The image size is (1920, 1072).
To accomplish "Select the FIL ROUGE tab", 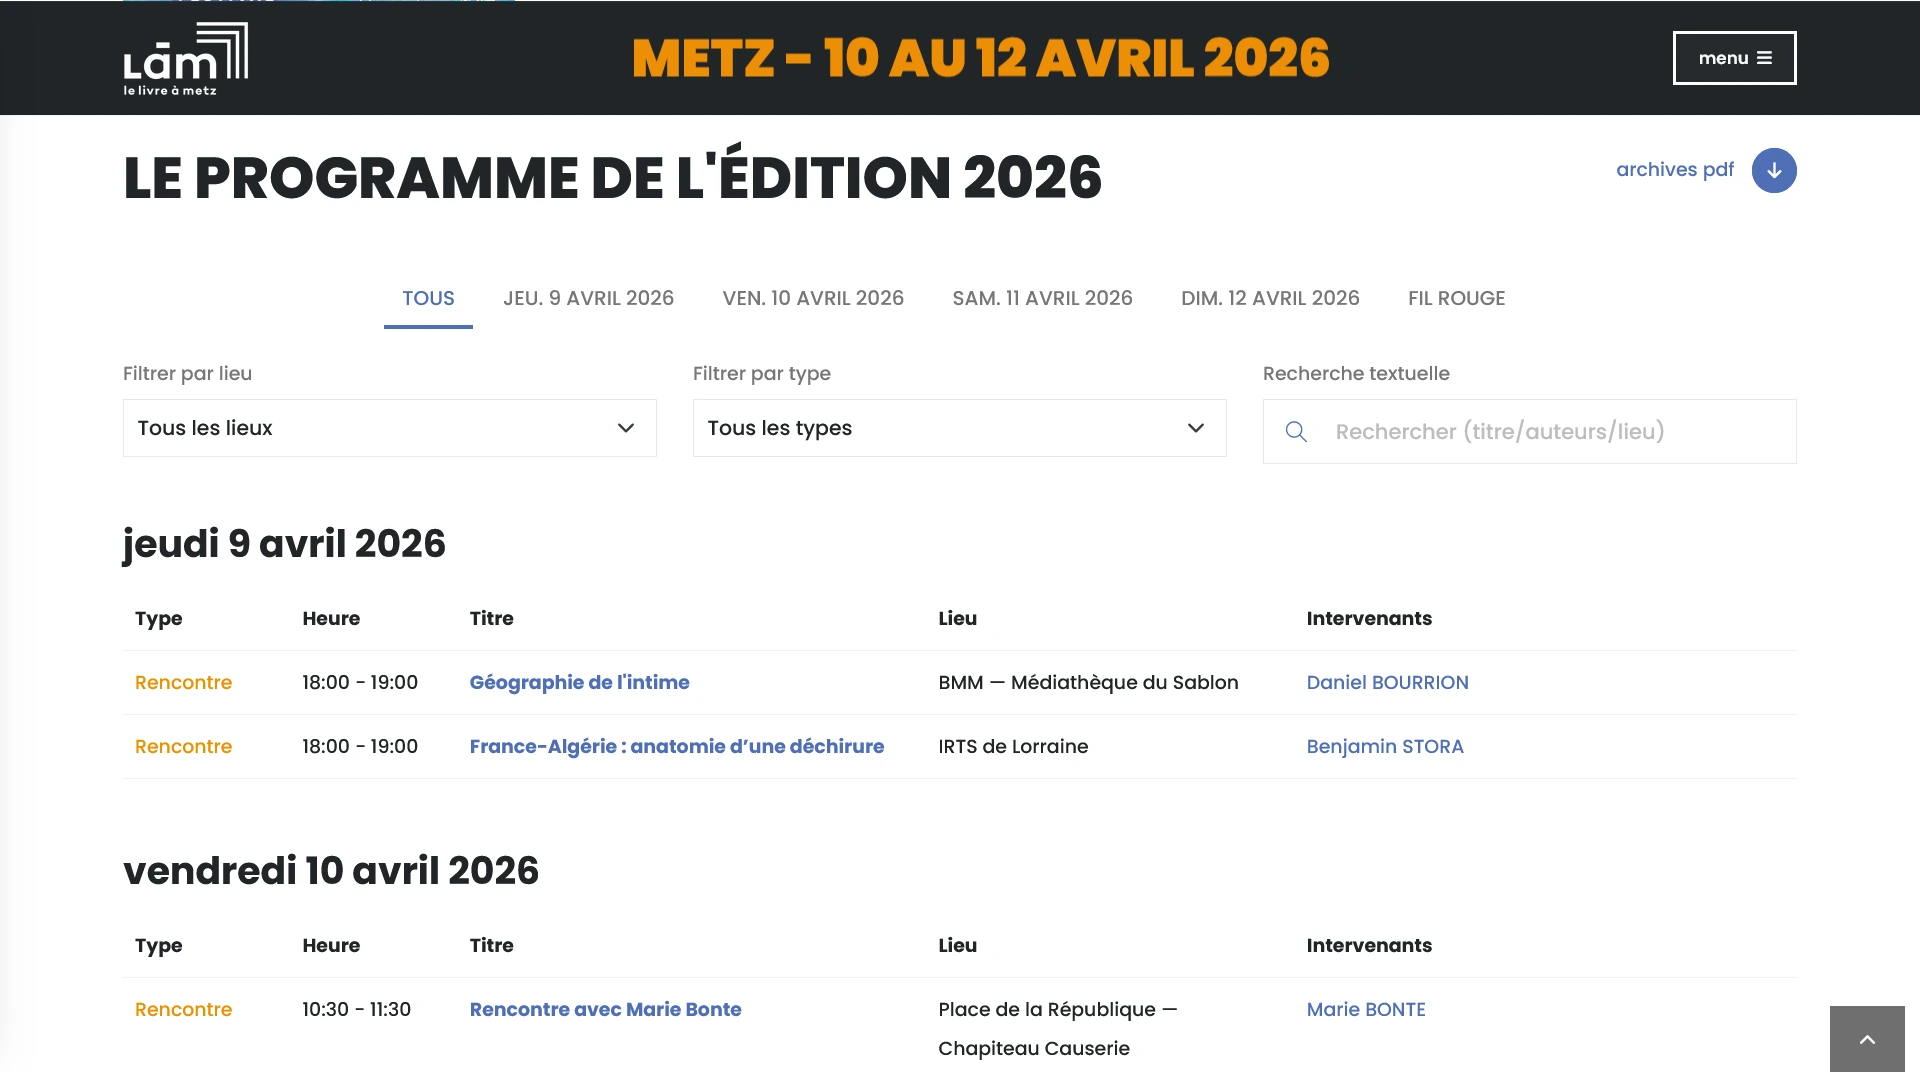I will pos(1456,298).
